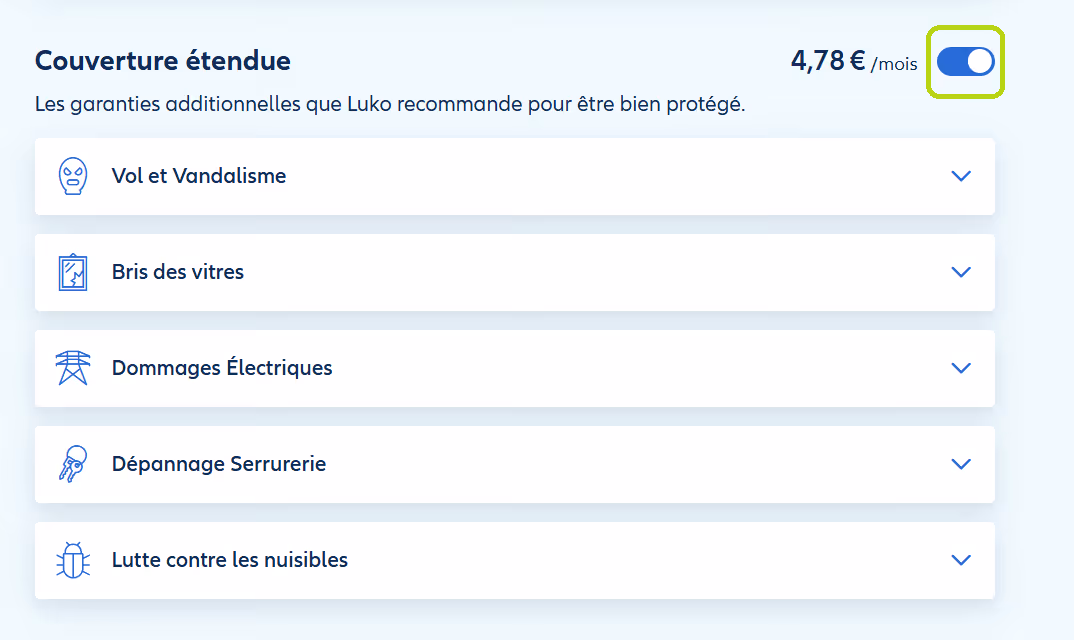Show details with Lutte contre les nuisibles chevron

[x=961, y=560]
